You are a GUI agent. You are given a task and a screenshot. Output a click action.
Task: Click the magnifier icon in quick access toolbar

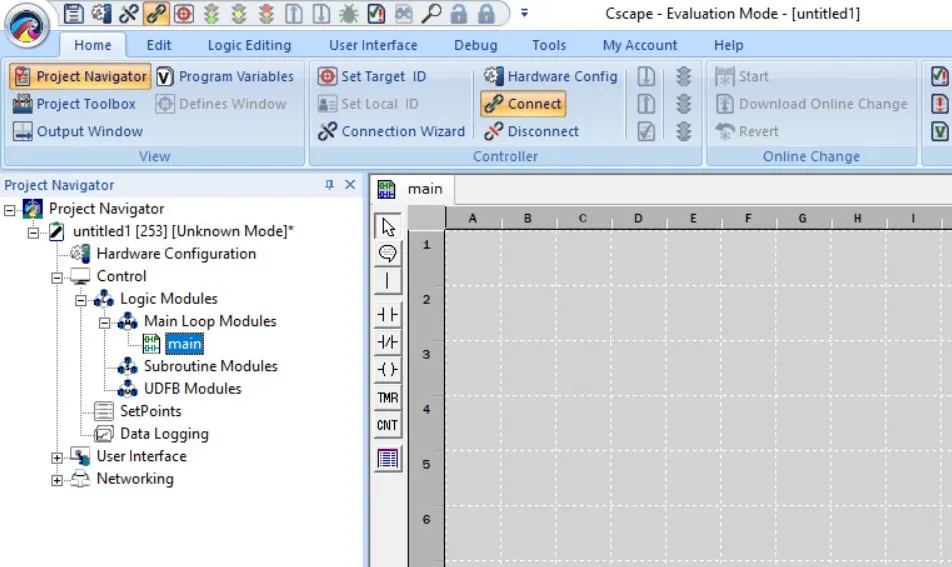[431, 14]
